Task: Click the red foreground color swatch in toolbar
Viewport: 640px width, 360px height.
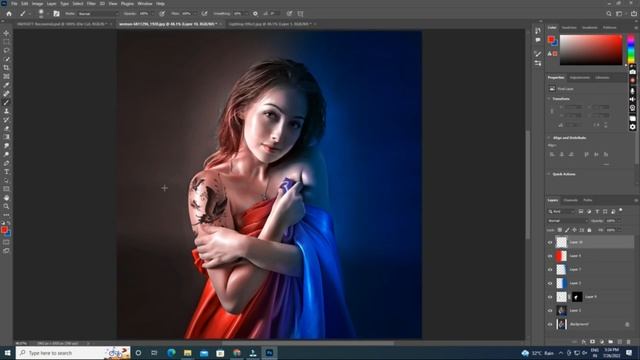Action: click(x=4, y=230)
